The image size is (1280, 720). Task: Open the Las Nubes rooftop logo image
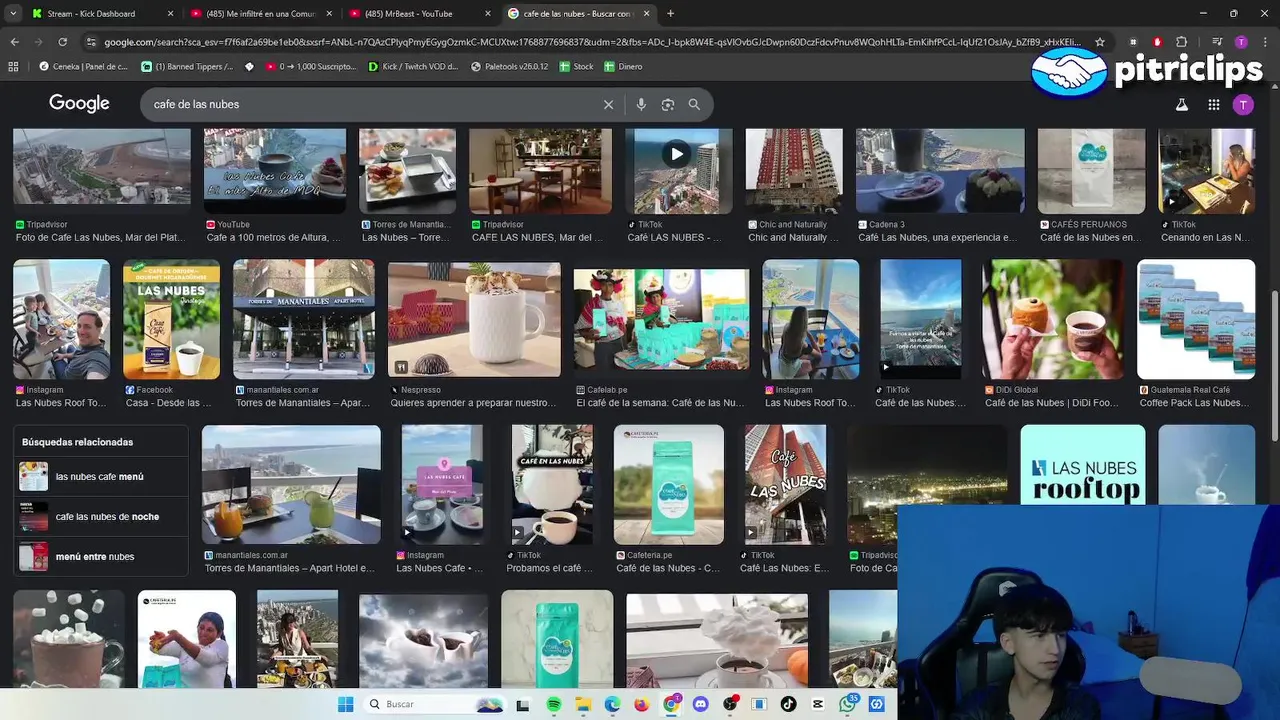point(1083,466)
